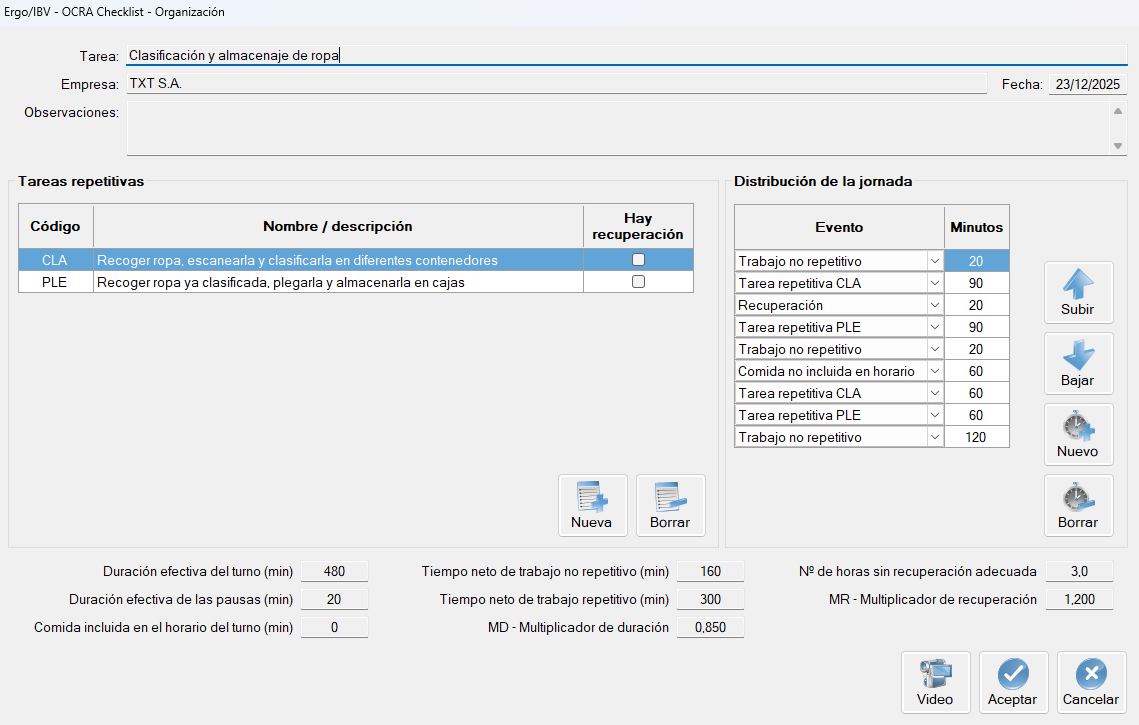
Task: Select the PLE row in Tareas repetitivas
Action: coord(300,281)
